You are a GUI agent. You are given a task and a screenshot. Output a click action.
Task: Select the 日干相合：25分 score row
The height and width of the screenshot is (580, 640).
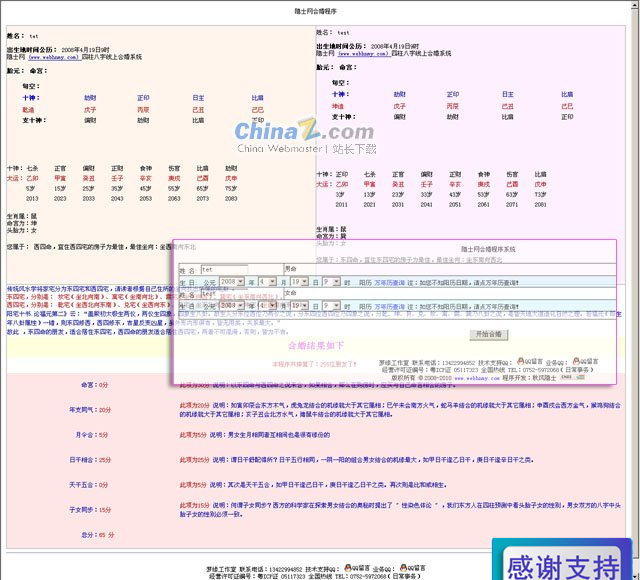(90, 460)
